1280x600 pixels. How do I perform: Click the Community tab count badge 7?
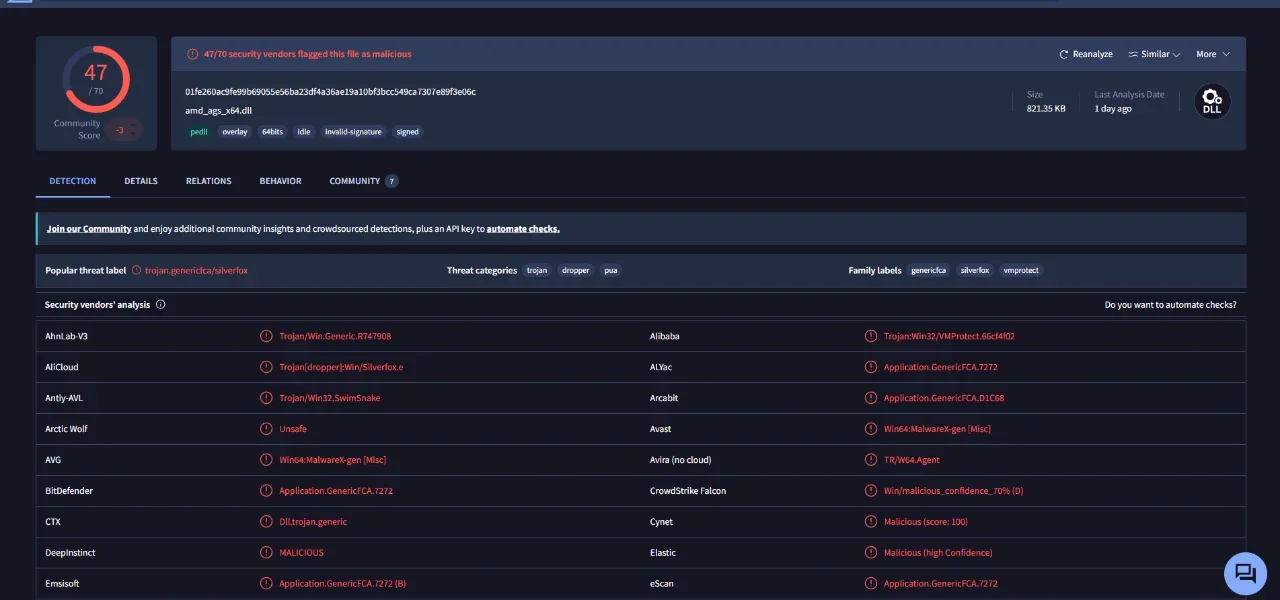point(392,181)
